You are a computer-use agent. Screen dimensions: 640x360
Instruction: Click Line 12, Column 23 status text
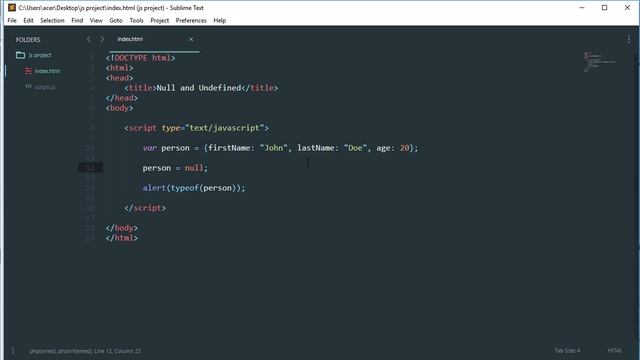(118, 351)
